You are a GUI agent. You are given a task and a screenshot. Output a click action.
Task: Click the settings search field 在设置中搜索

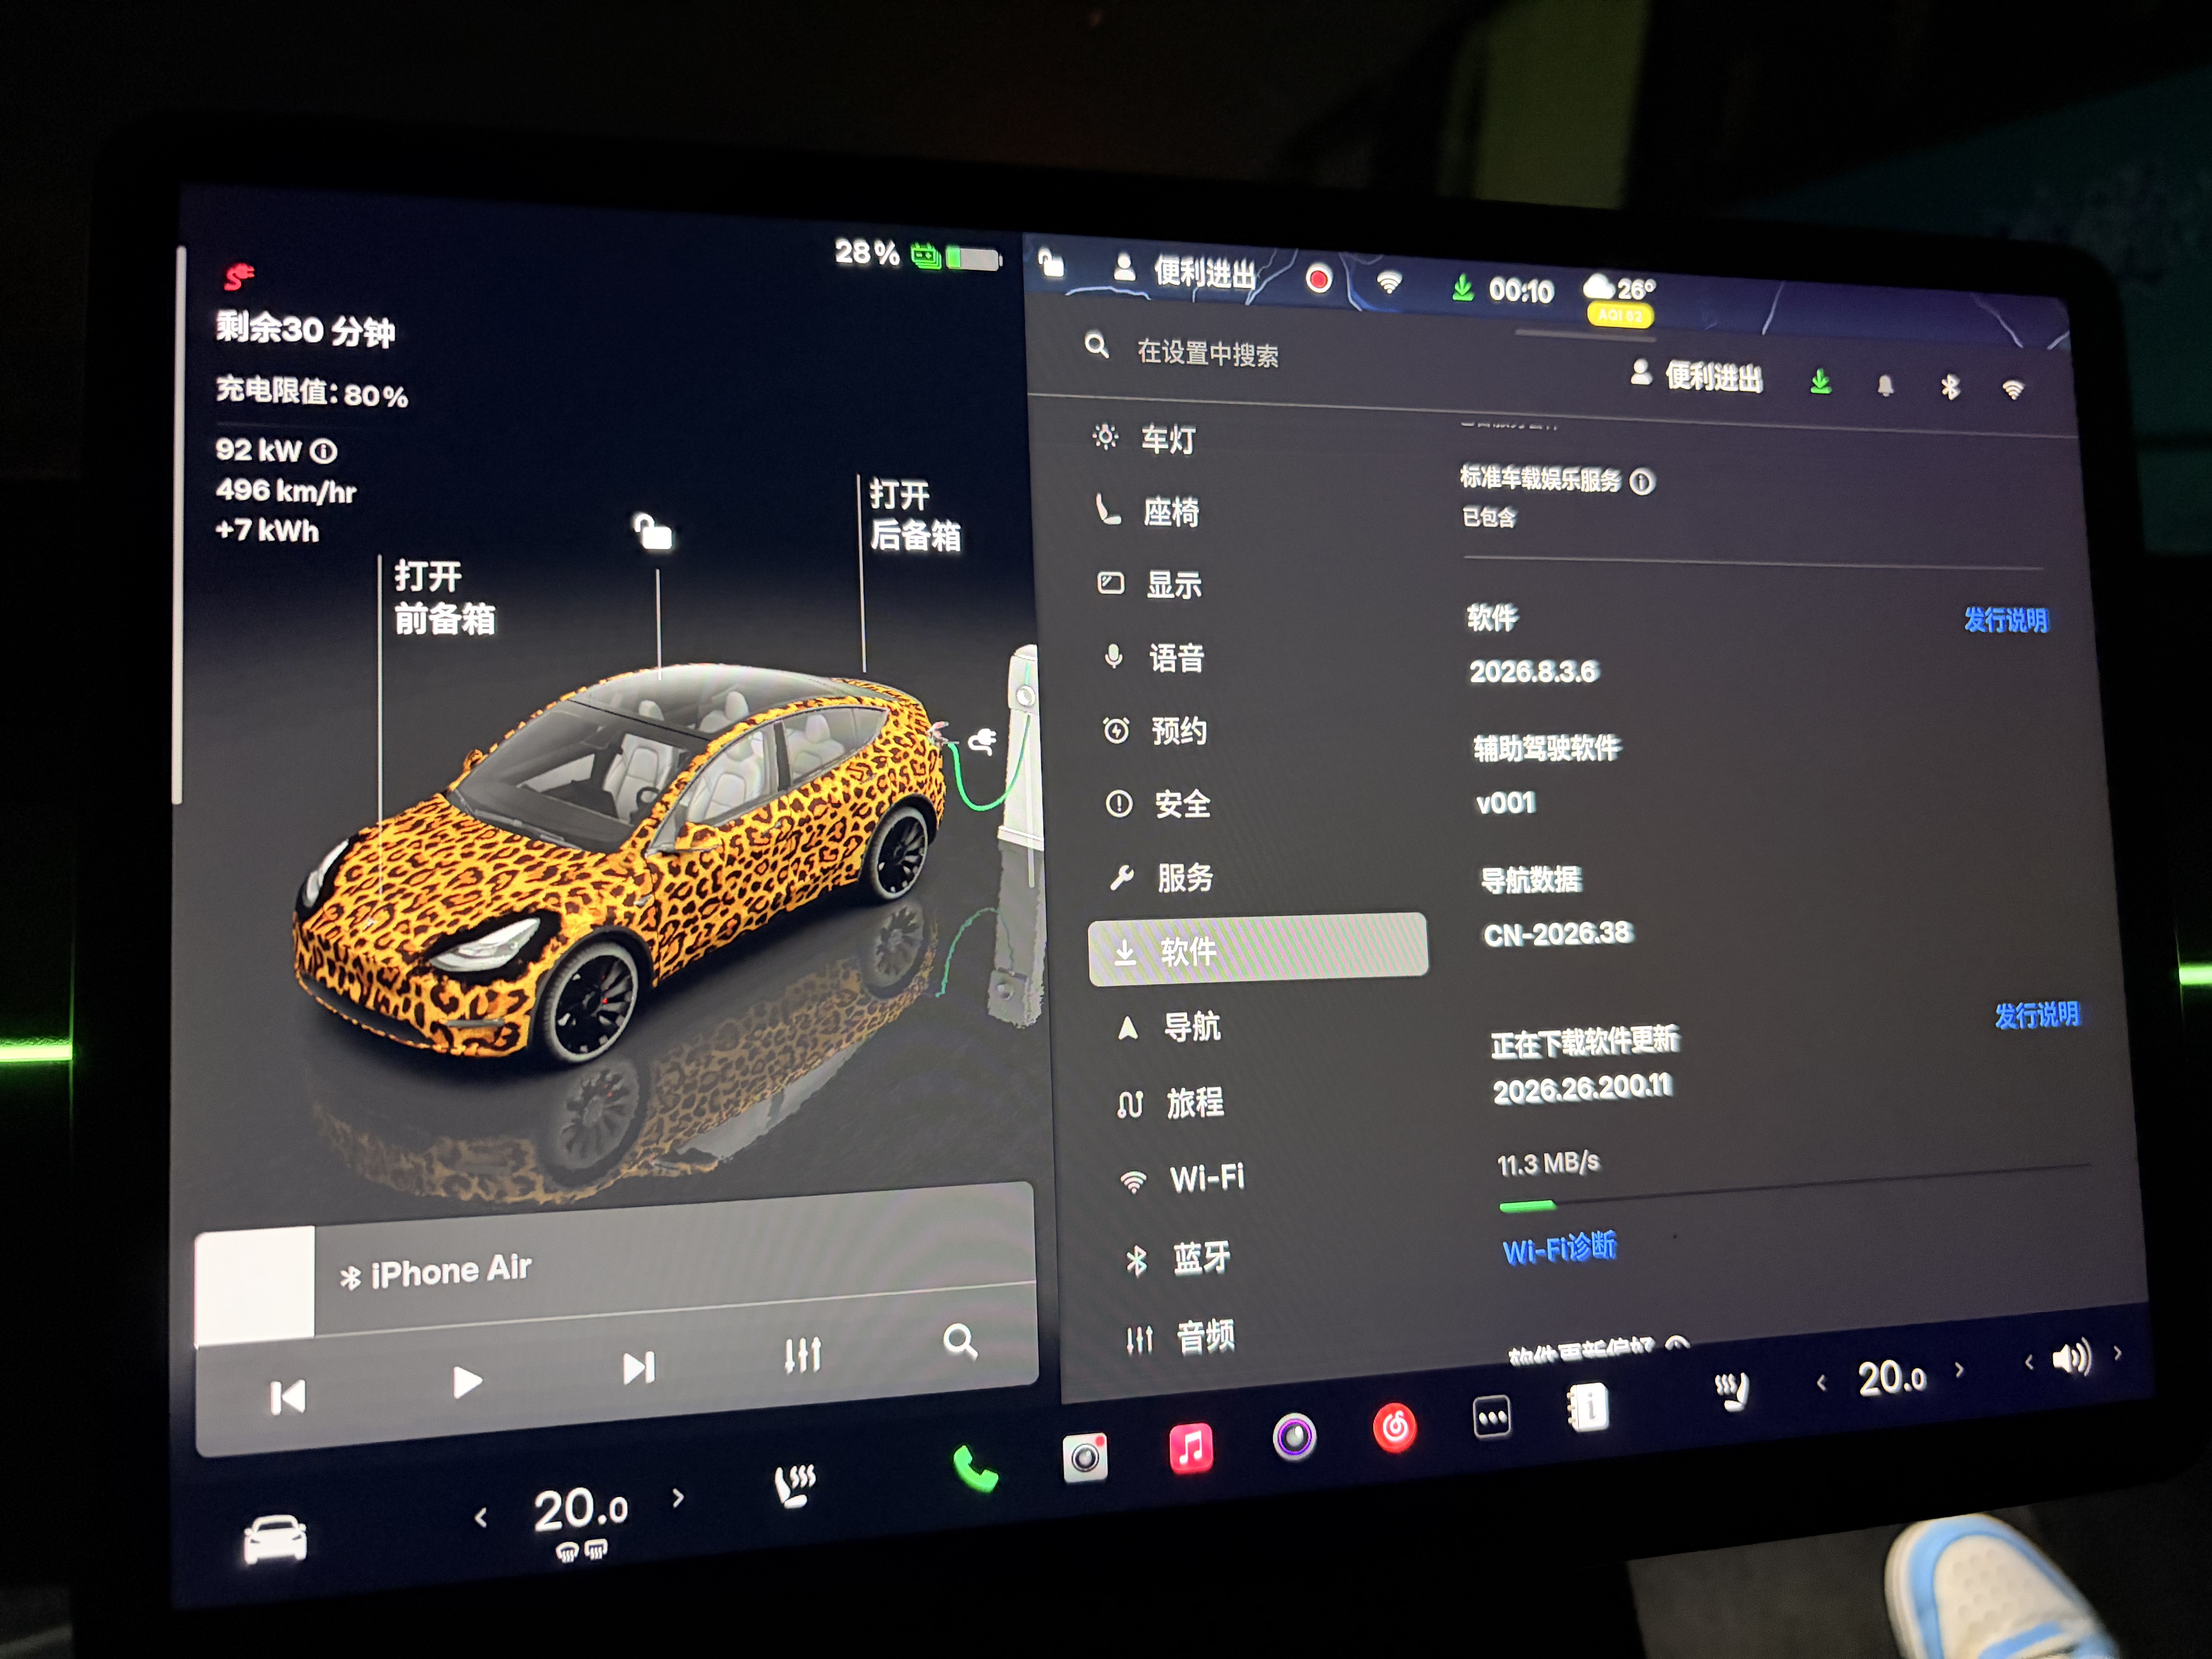click(x=1207, y=353)
